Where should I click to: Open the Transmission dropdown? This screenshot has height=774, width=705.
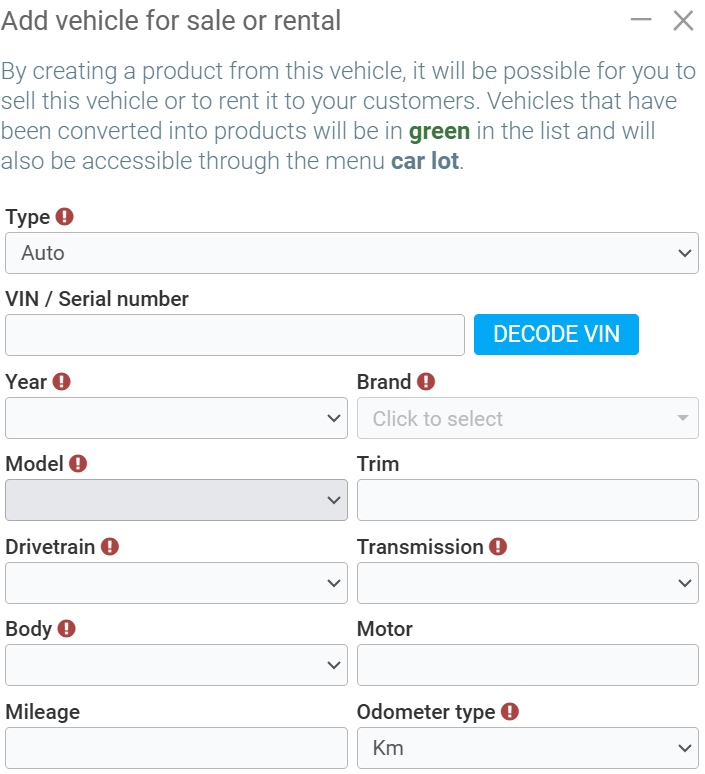click(x=527, y=583)
